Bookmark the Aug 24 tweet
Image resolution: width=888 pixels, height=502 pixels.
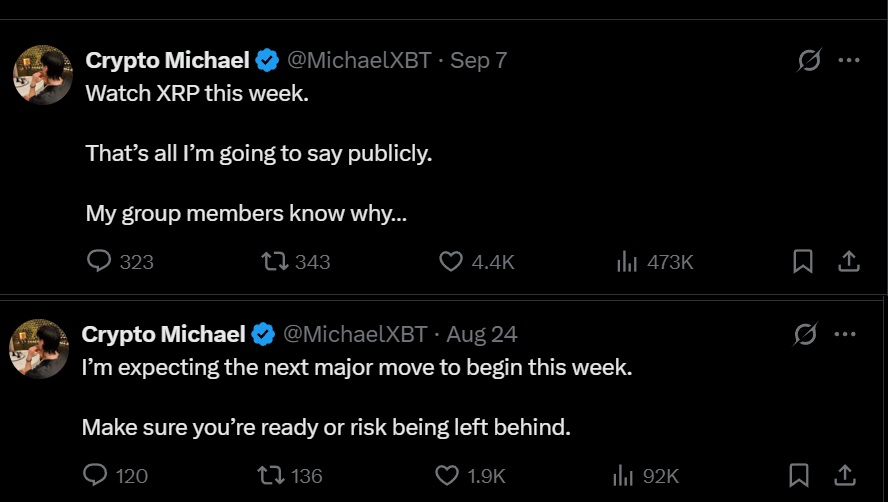pyautogui.click(x=799, y=475)
